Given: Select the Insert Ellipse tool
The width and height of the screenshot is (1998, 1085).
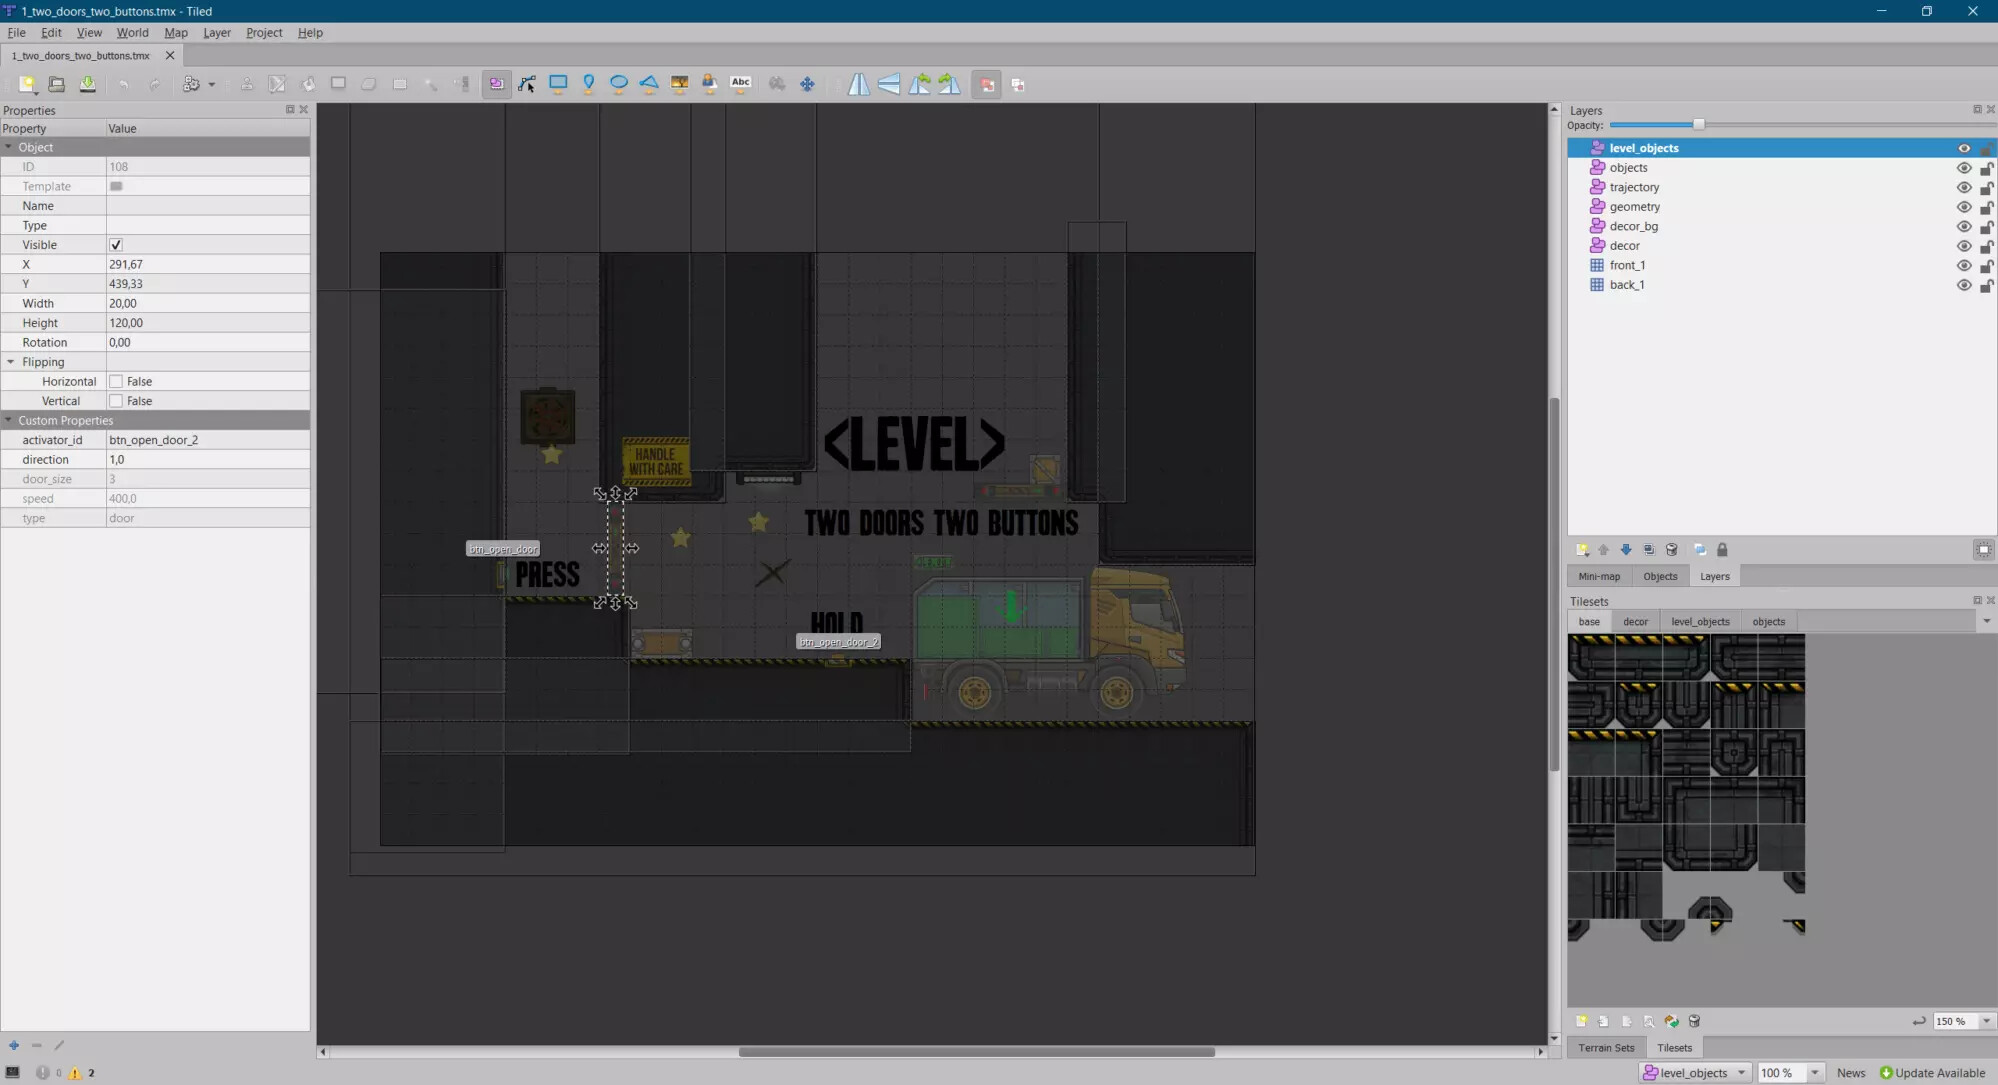Looking at the screenshot, I should pyautogui.click(x=618, y=84).
